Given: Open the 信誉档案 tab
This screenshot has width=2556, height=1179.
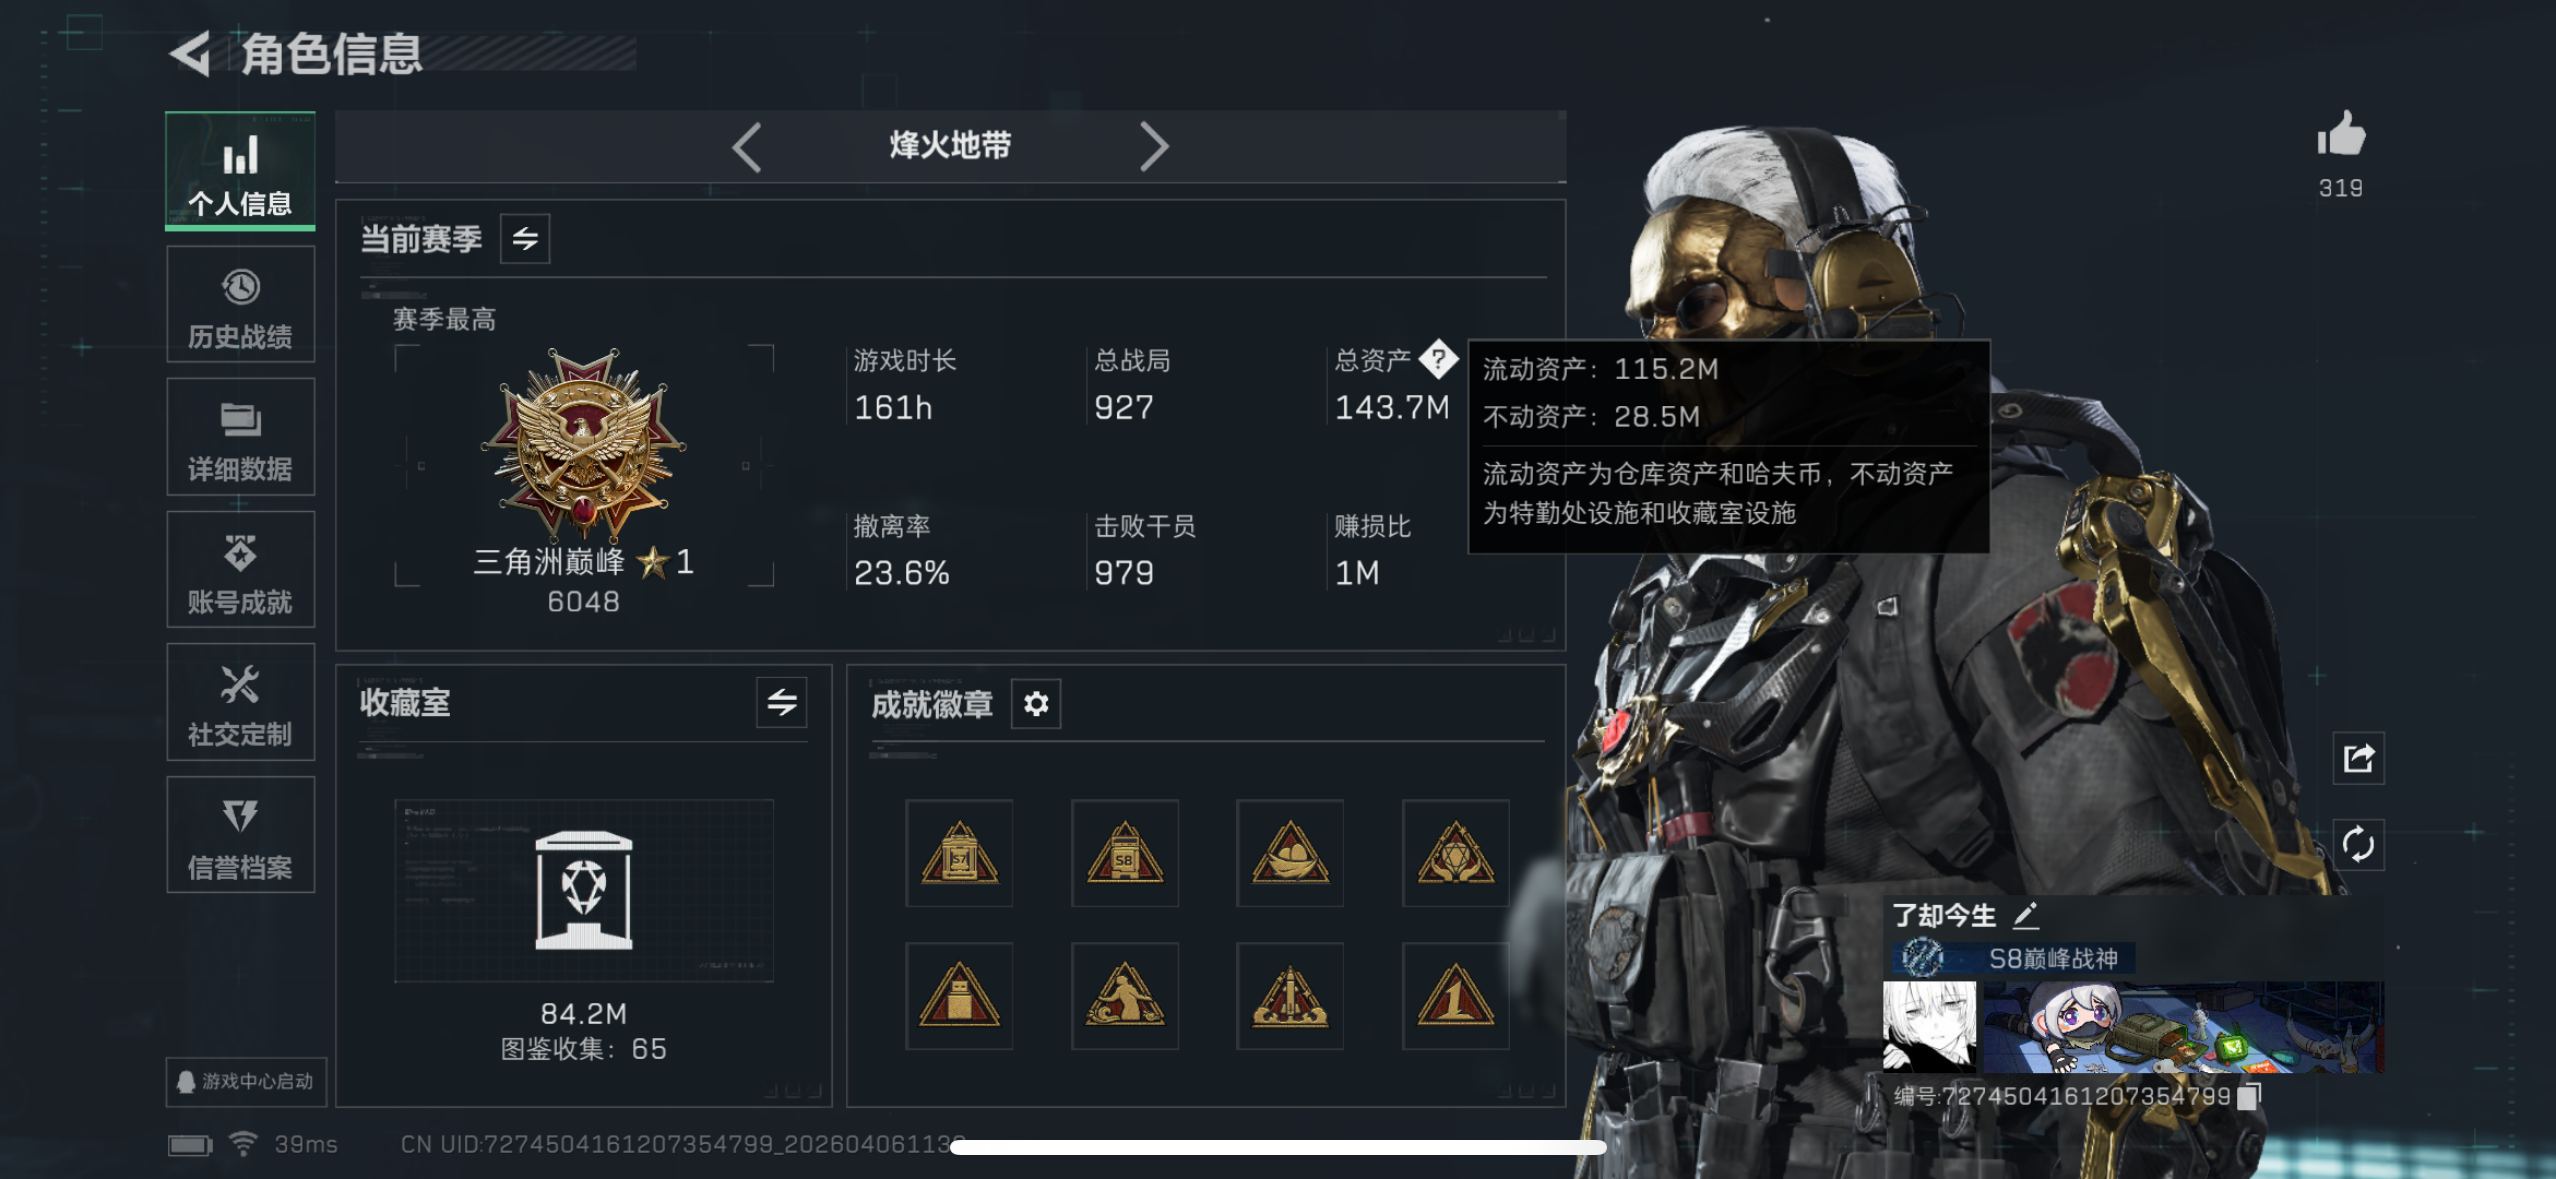Looking at the screenshot, I should [241, 835].
